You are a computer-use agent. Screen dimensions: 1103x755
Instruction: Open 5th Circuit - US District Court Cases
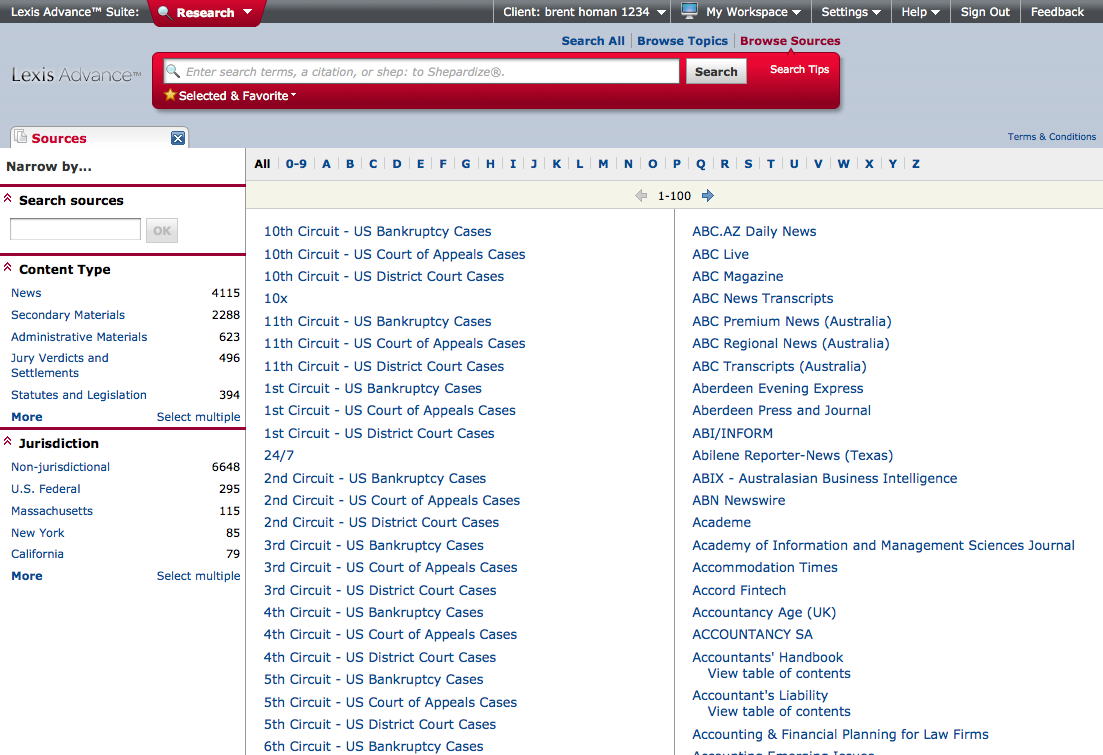pos(380,724)
